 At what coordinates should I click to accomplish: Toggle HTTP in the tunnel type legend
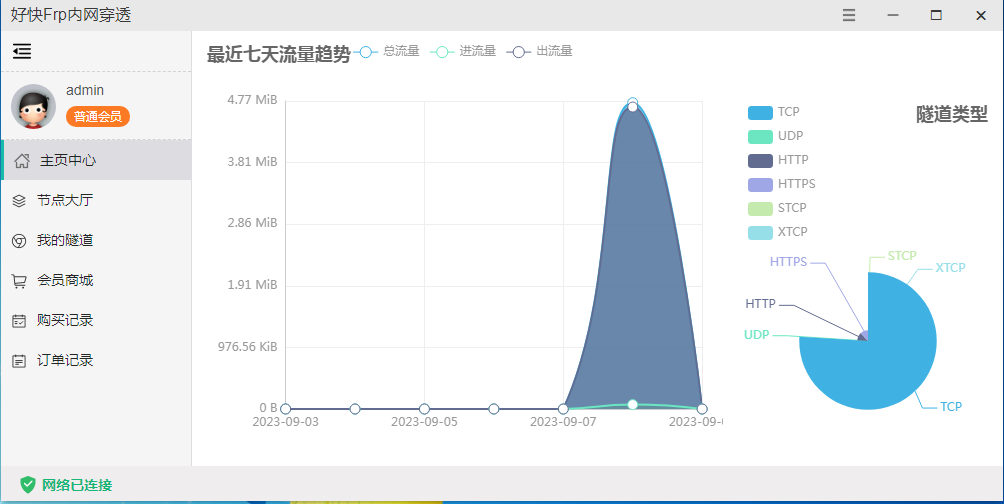(778, 160)
